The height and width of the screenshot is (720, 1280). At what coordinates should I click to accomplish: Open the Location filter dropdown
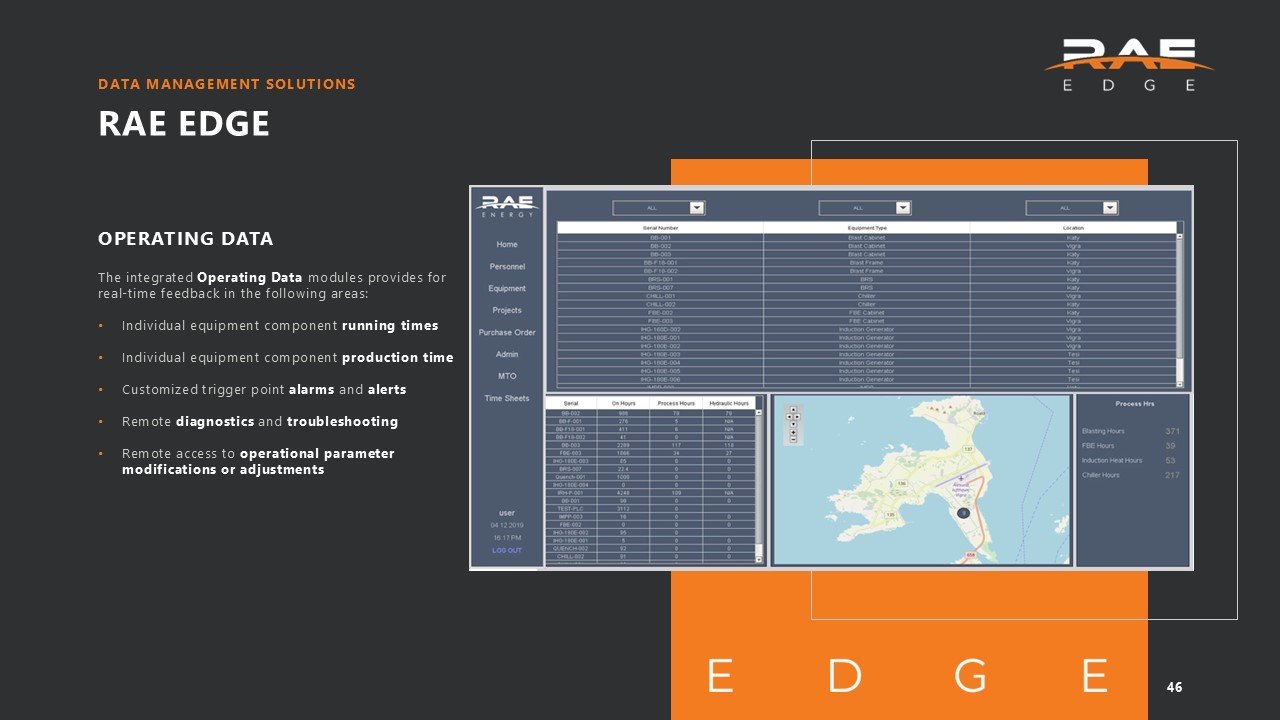(1072, 208)
